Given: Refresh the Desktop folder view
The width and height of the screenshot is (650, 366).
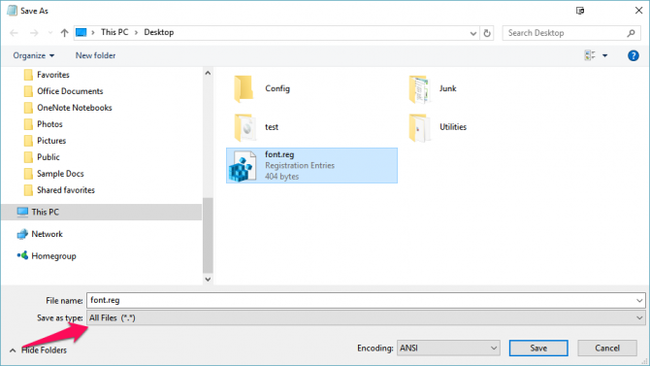Looking at the screenshot, I should tap(487, 33).
